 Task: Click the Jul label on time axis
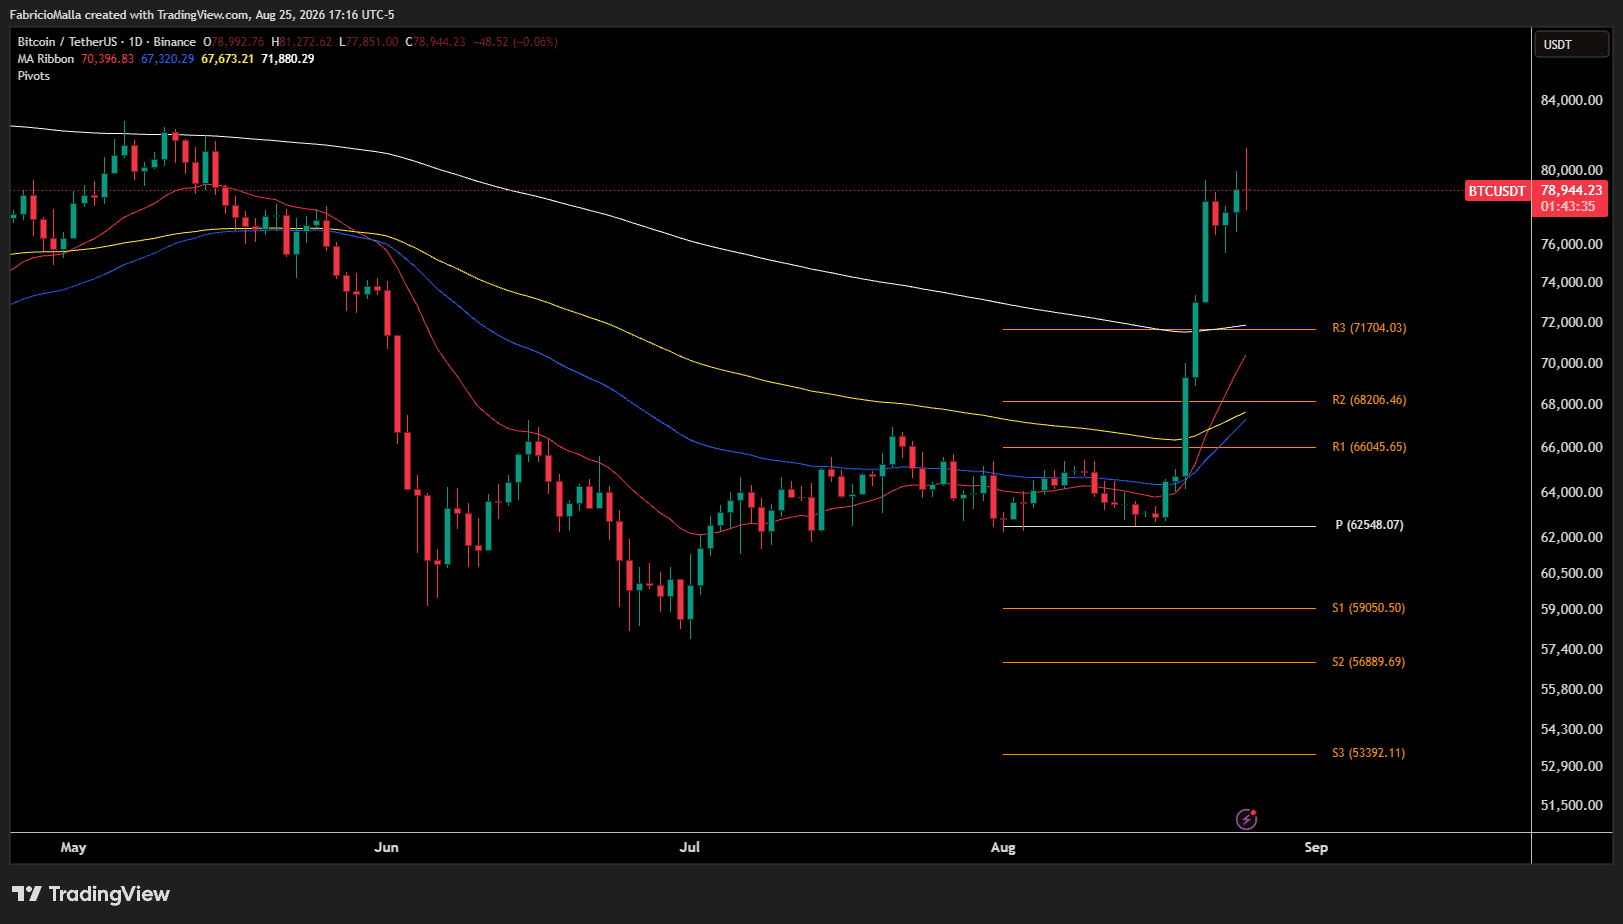click(x=690, y=848)
